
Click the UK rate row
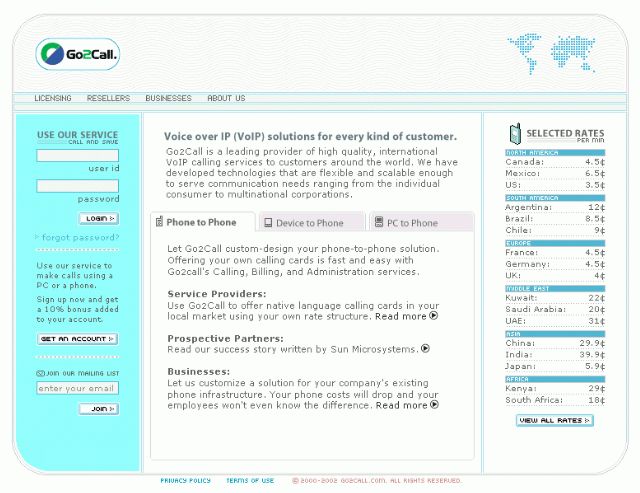(555, 275)
